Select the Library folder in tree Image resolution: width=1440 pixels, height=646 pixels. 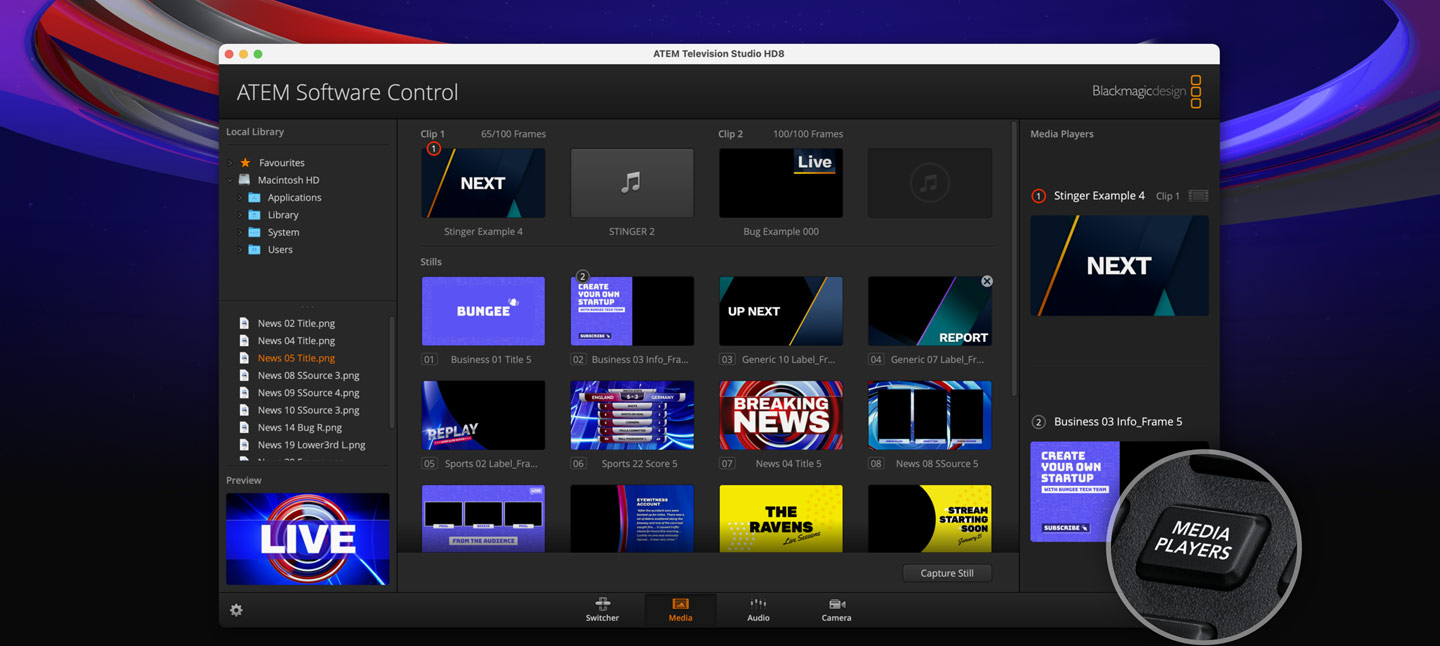click(x=282, y=215)
